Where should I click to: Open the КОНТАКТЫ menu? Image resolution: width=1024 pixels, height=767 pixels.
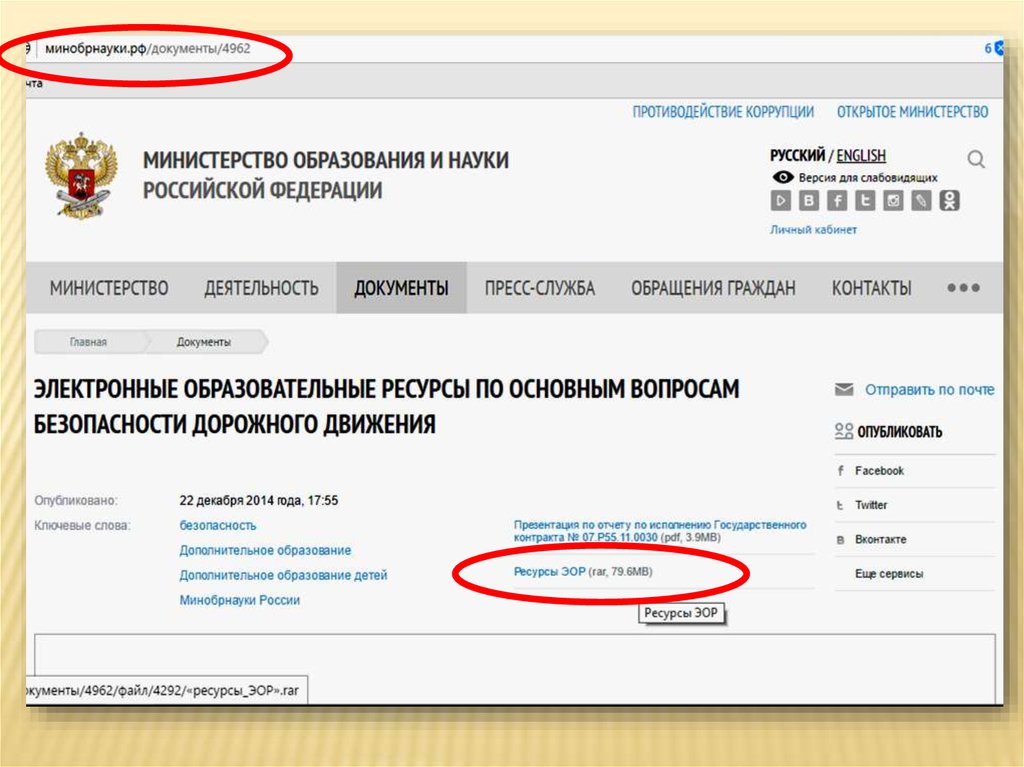(x=871, y=288)
